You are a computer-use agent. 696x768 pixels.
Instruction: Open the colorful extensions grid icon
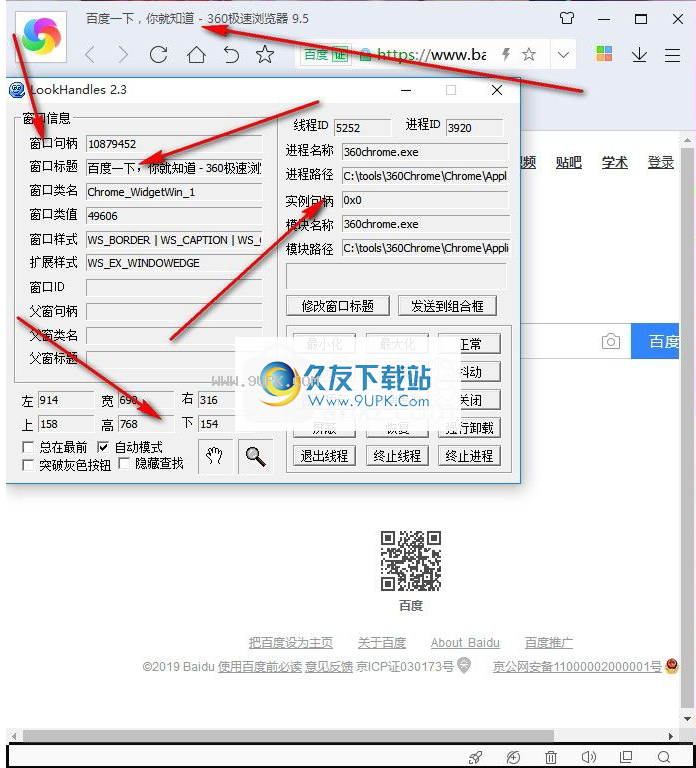click(604, 53)
